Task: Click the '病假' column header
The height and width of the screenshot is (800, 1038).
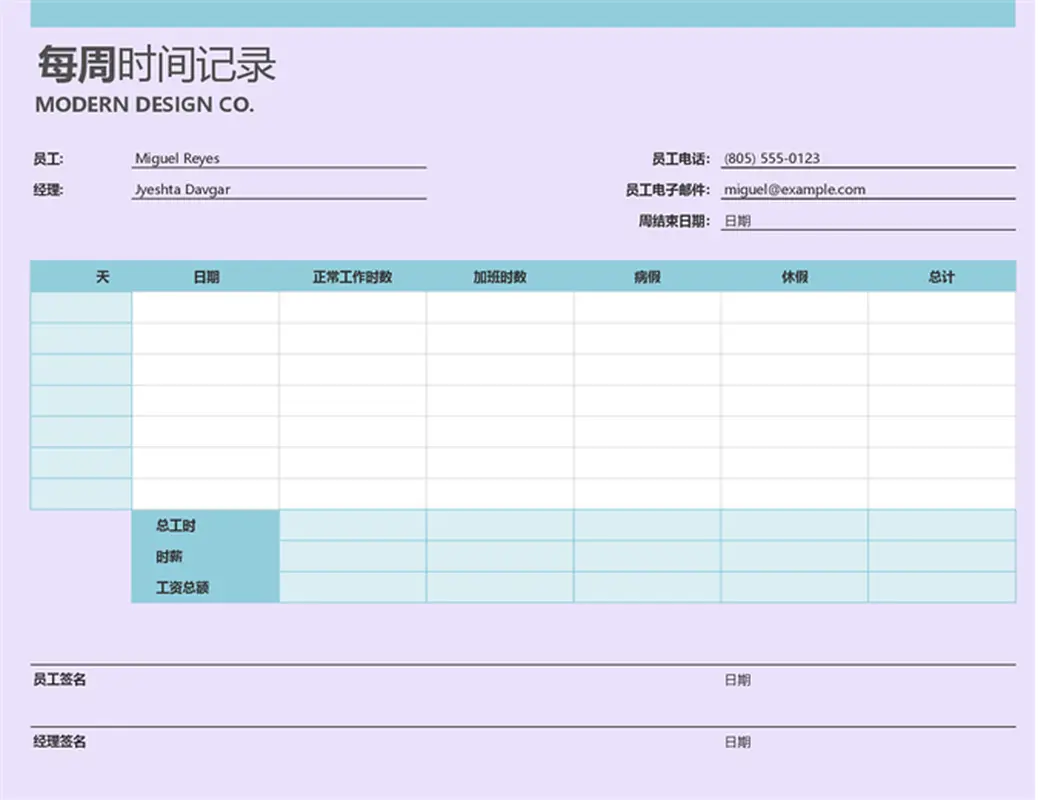Action: 647,277
